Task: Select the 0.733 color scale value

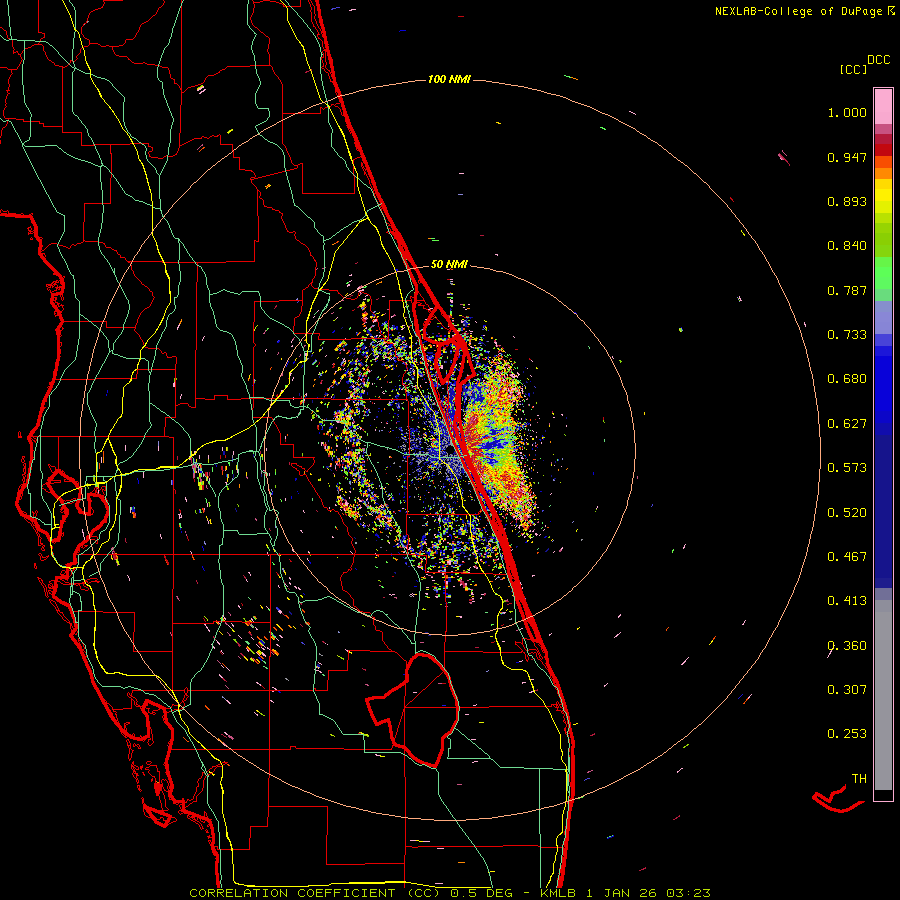Action: coord(847,335)
